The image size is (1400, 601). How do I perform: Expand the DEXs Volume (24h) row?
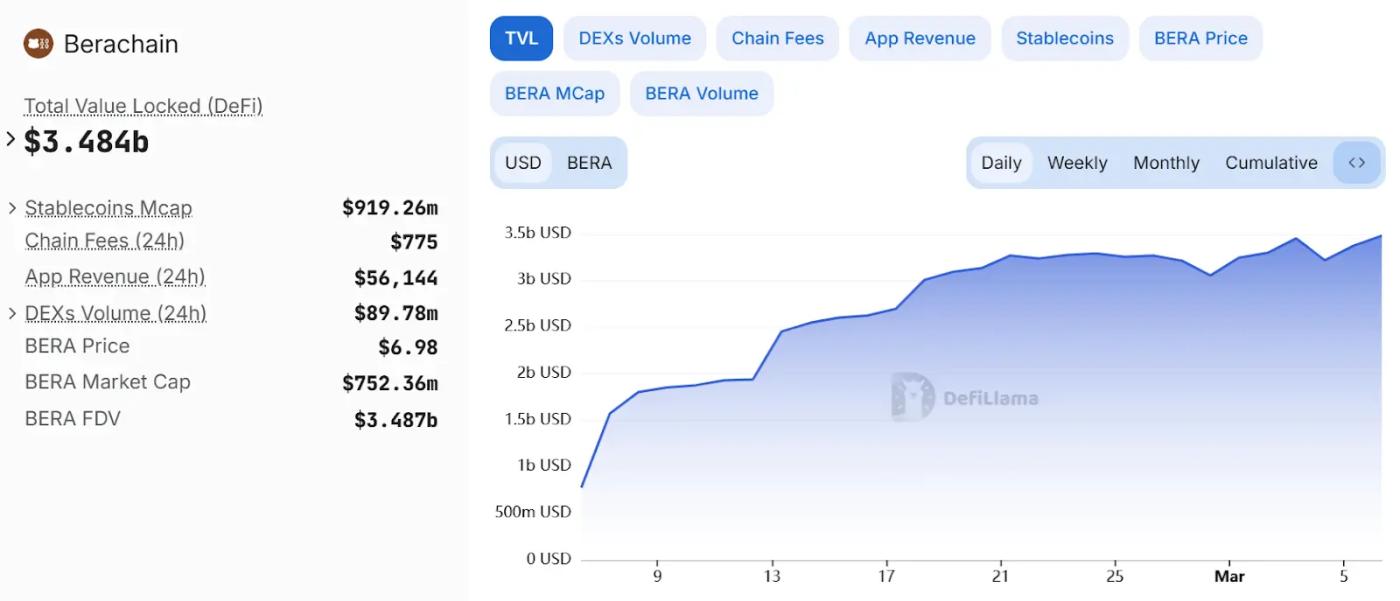tap(12, 313)
